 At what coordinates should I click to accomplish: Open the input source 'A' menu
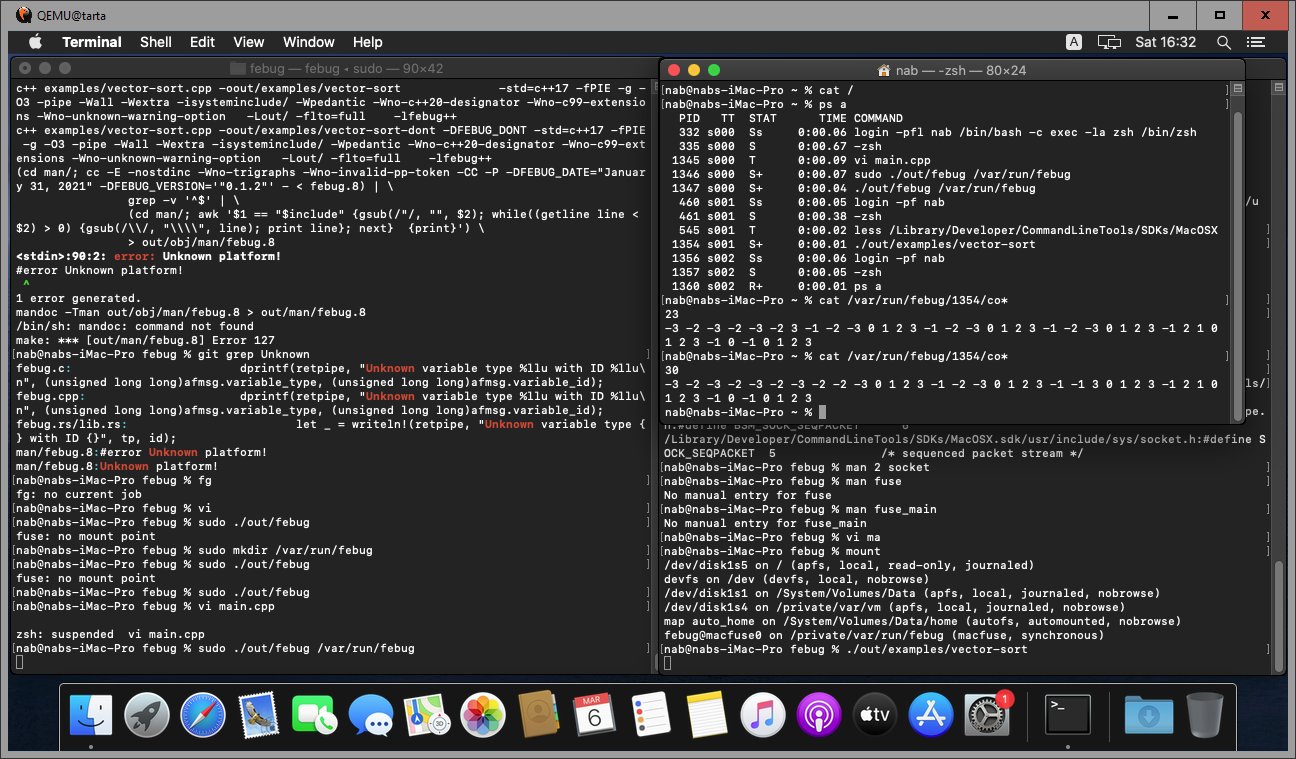(x=1074, y=42)
